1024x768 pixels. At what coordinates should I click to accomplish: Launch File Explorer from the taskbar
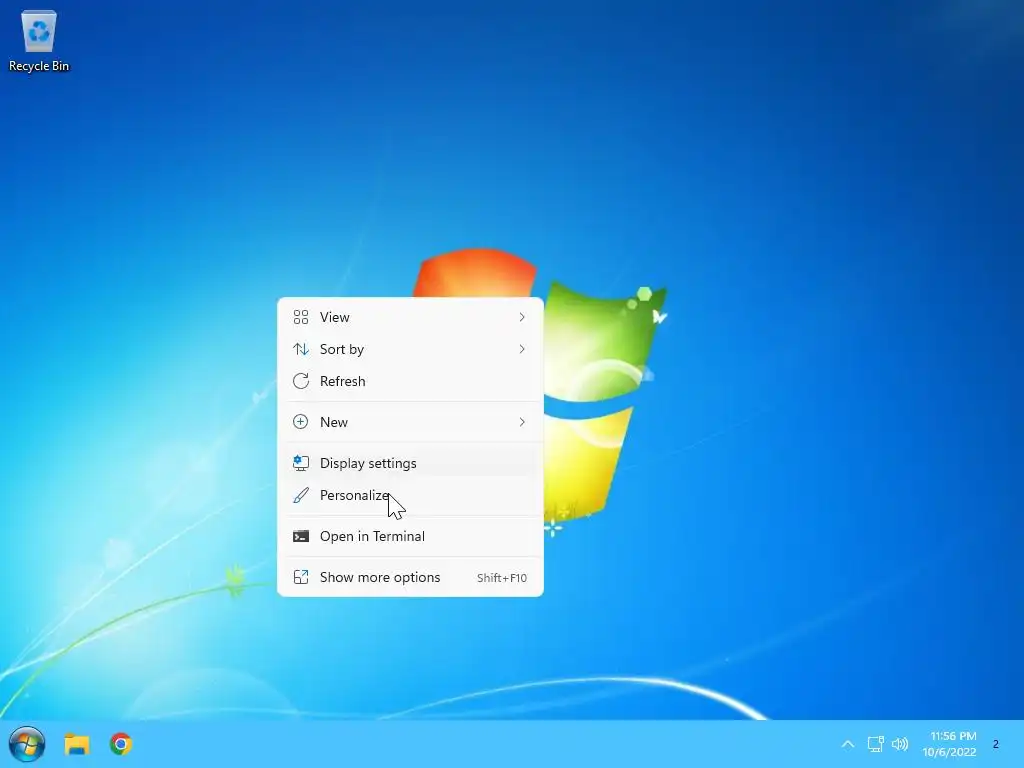click(x=76, y=744)
